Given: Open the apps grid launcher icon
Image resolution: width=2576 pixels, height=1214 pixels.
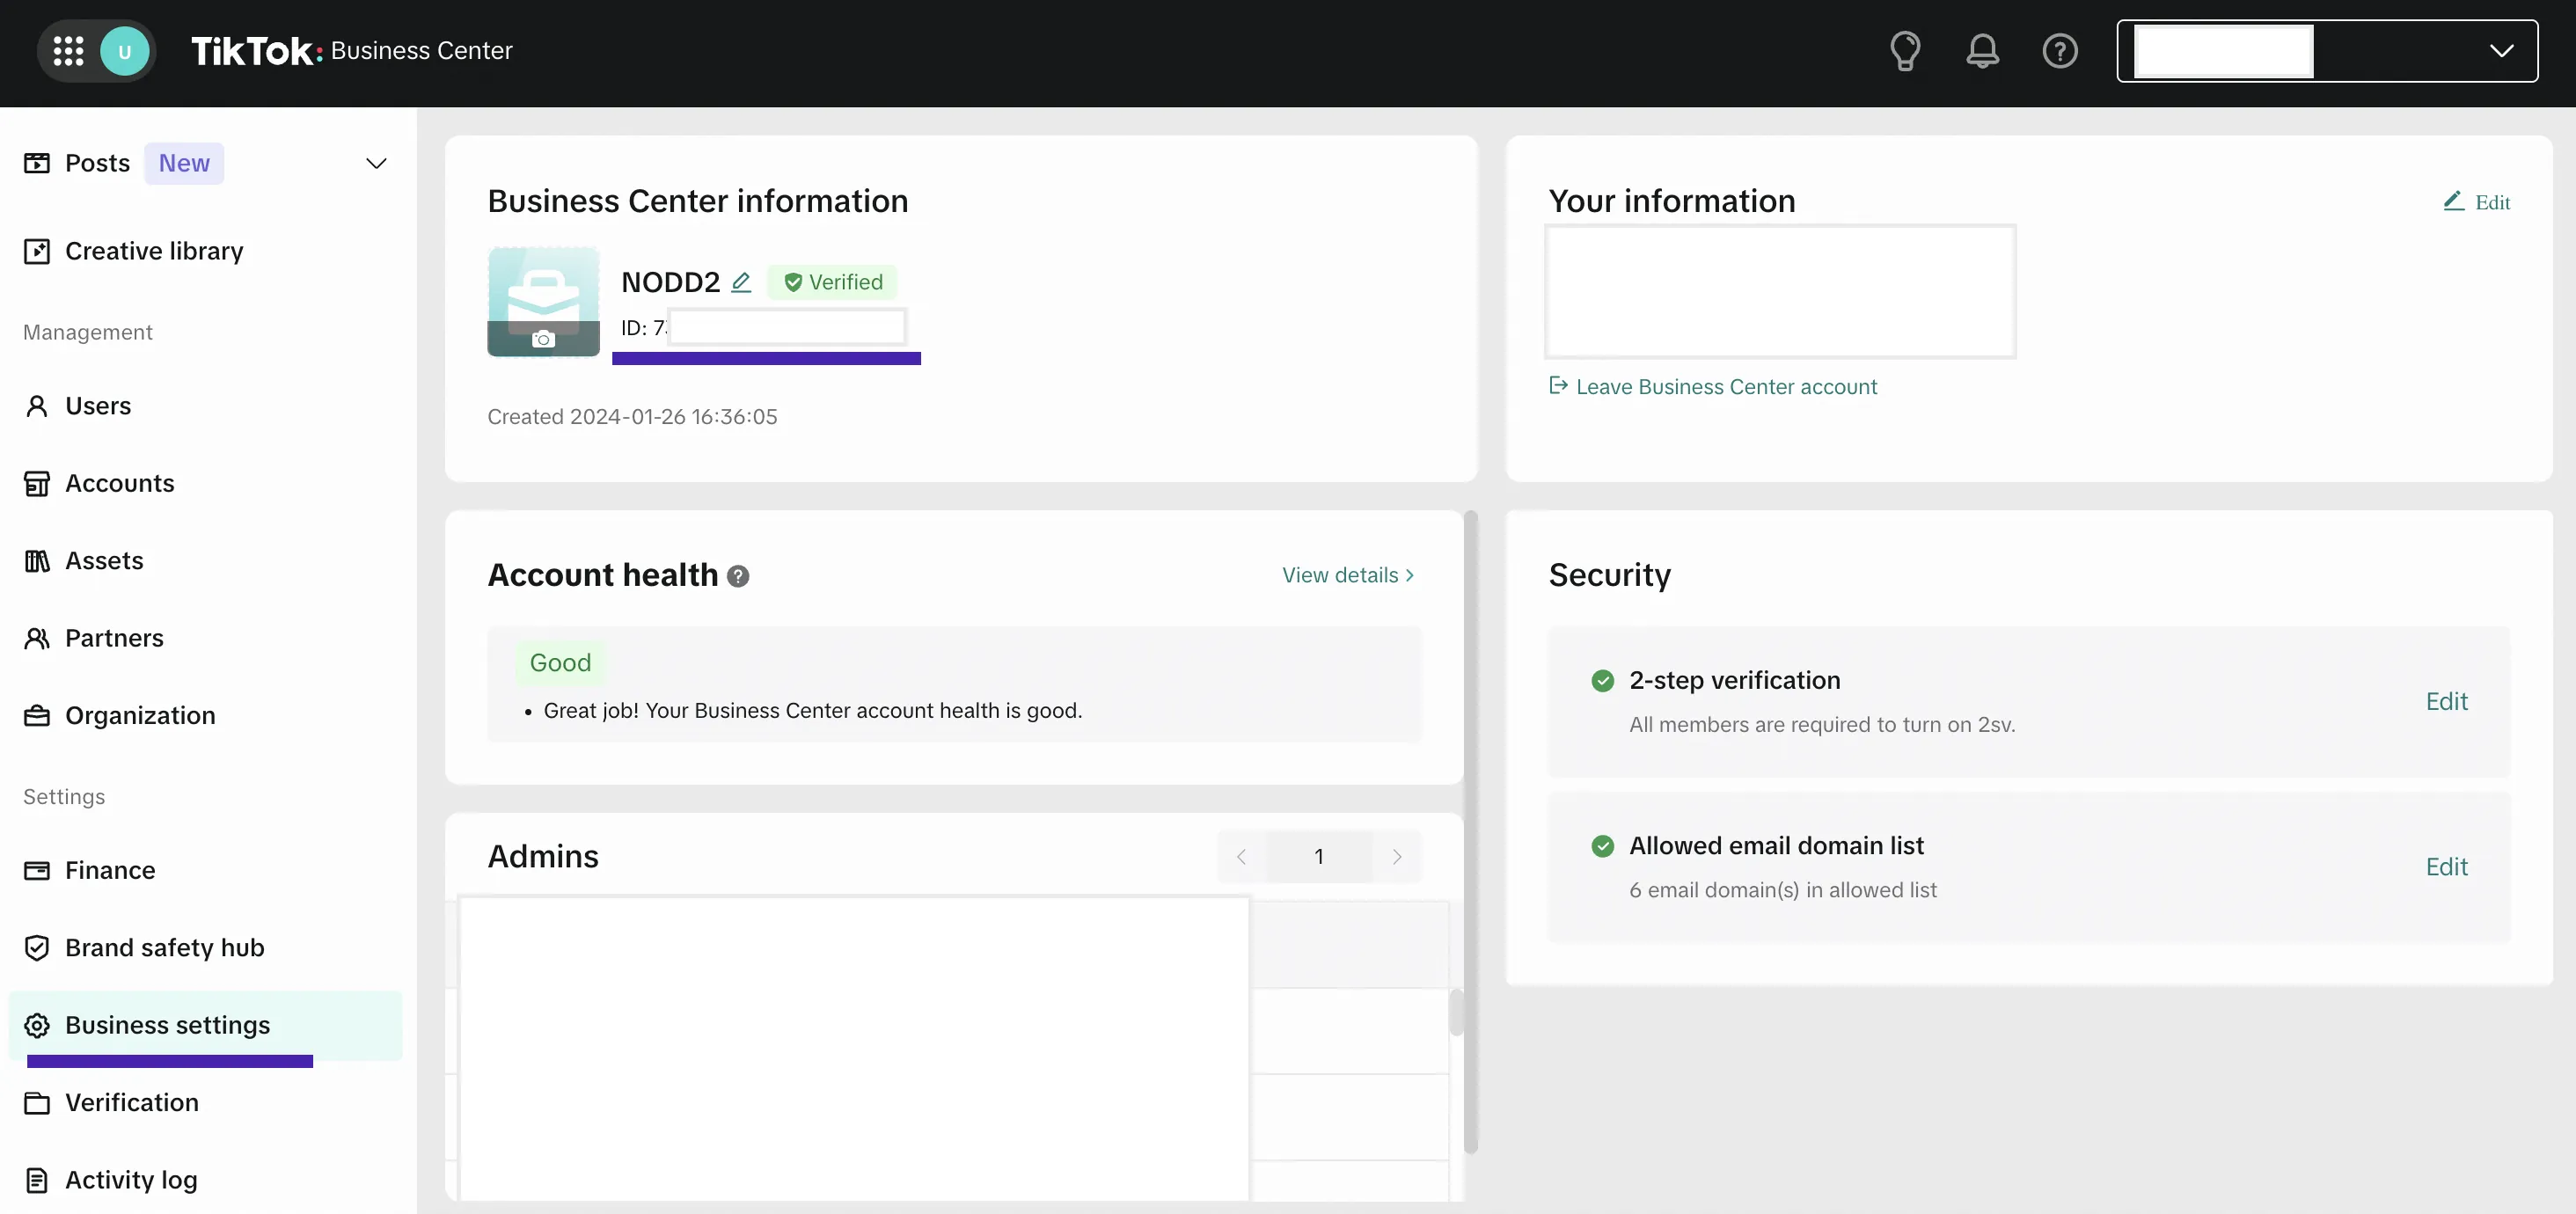Looking at the screenshot, I should [68, 51].
